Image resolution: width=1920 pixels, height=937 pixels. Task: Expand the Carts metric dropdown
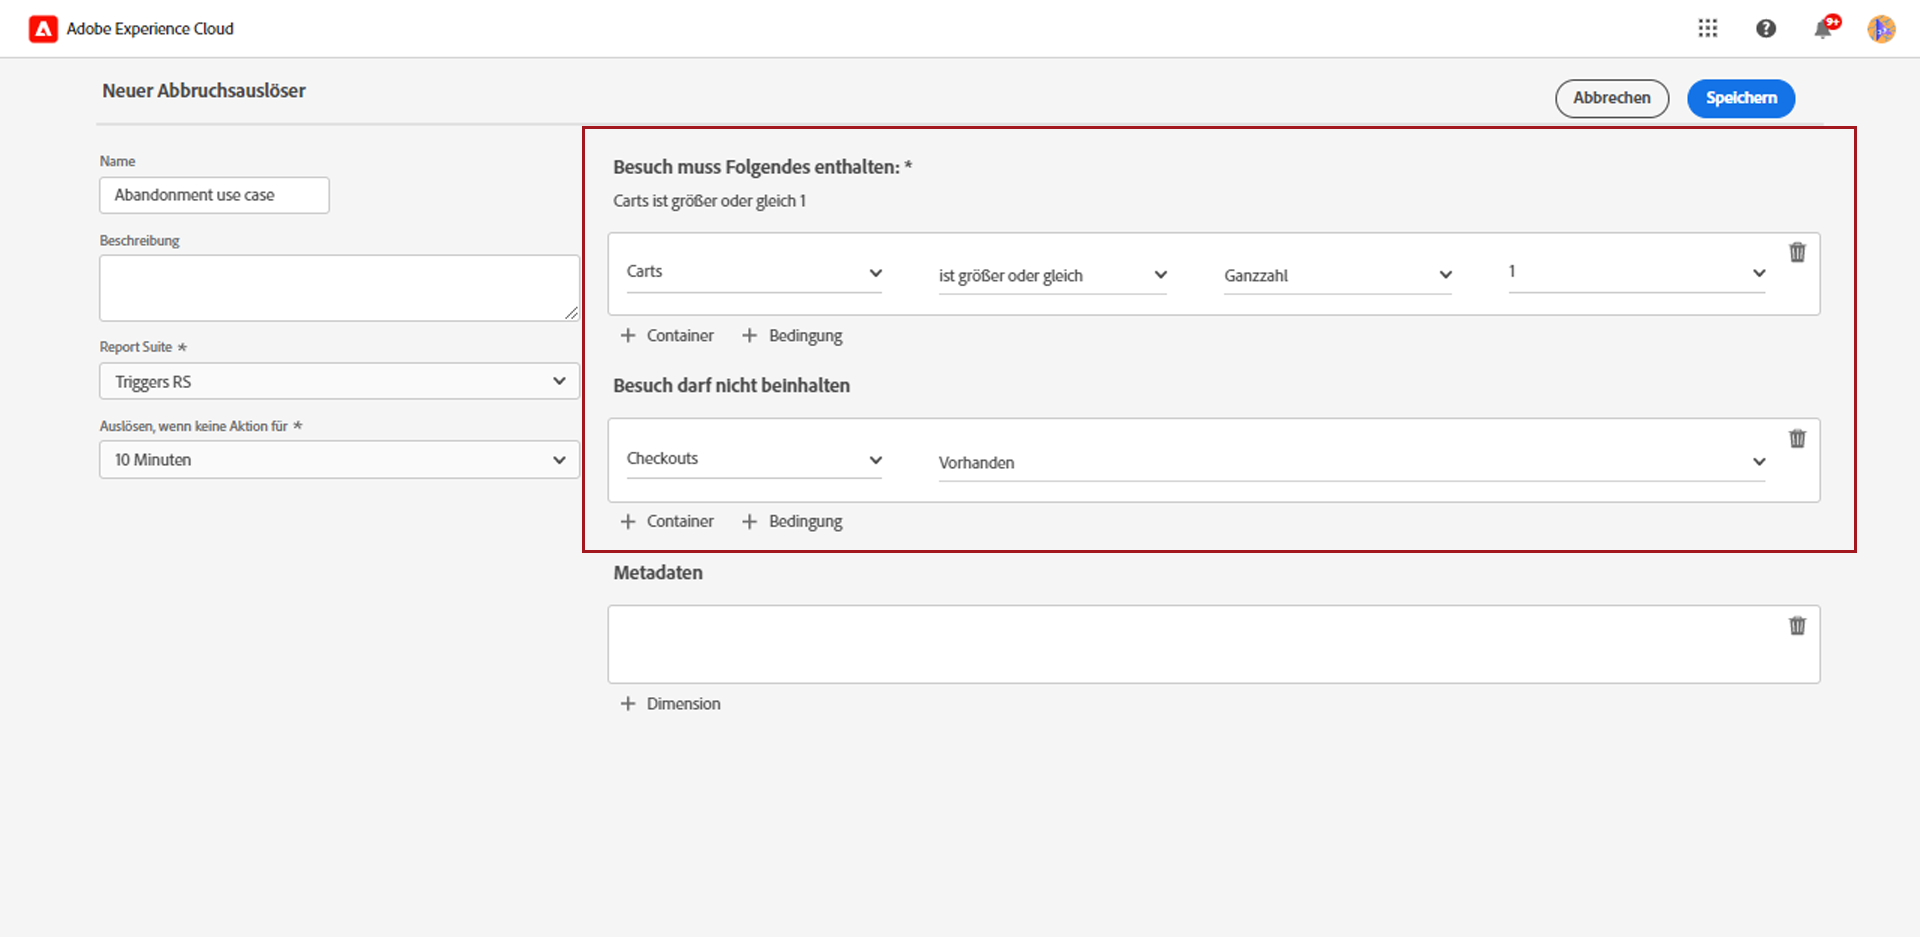coord(754,273)
